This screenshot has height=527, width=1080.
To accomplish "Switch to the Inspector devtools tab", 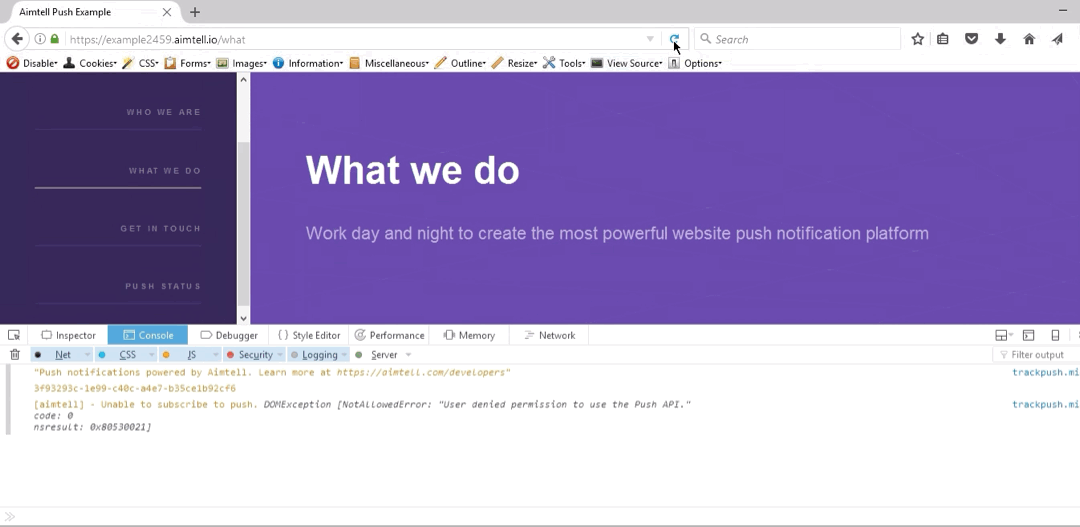I will click(x=69, y=335).
